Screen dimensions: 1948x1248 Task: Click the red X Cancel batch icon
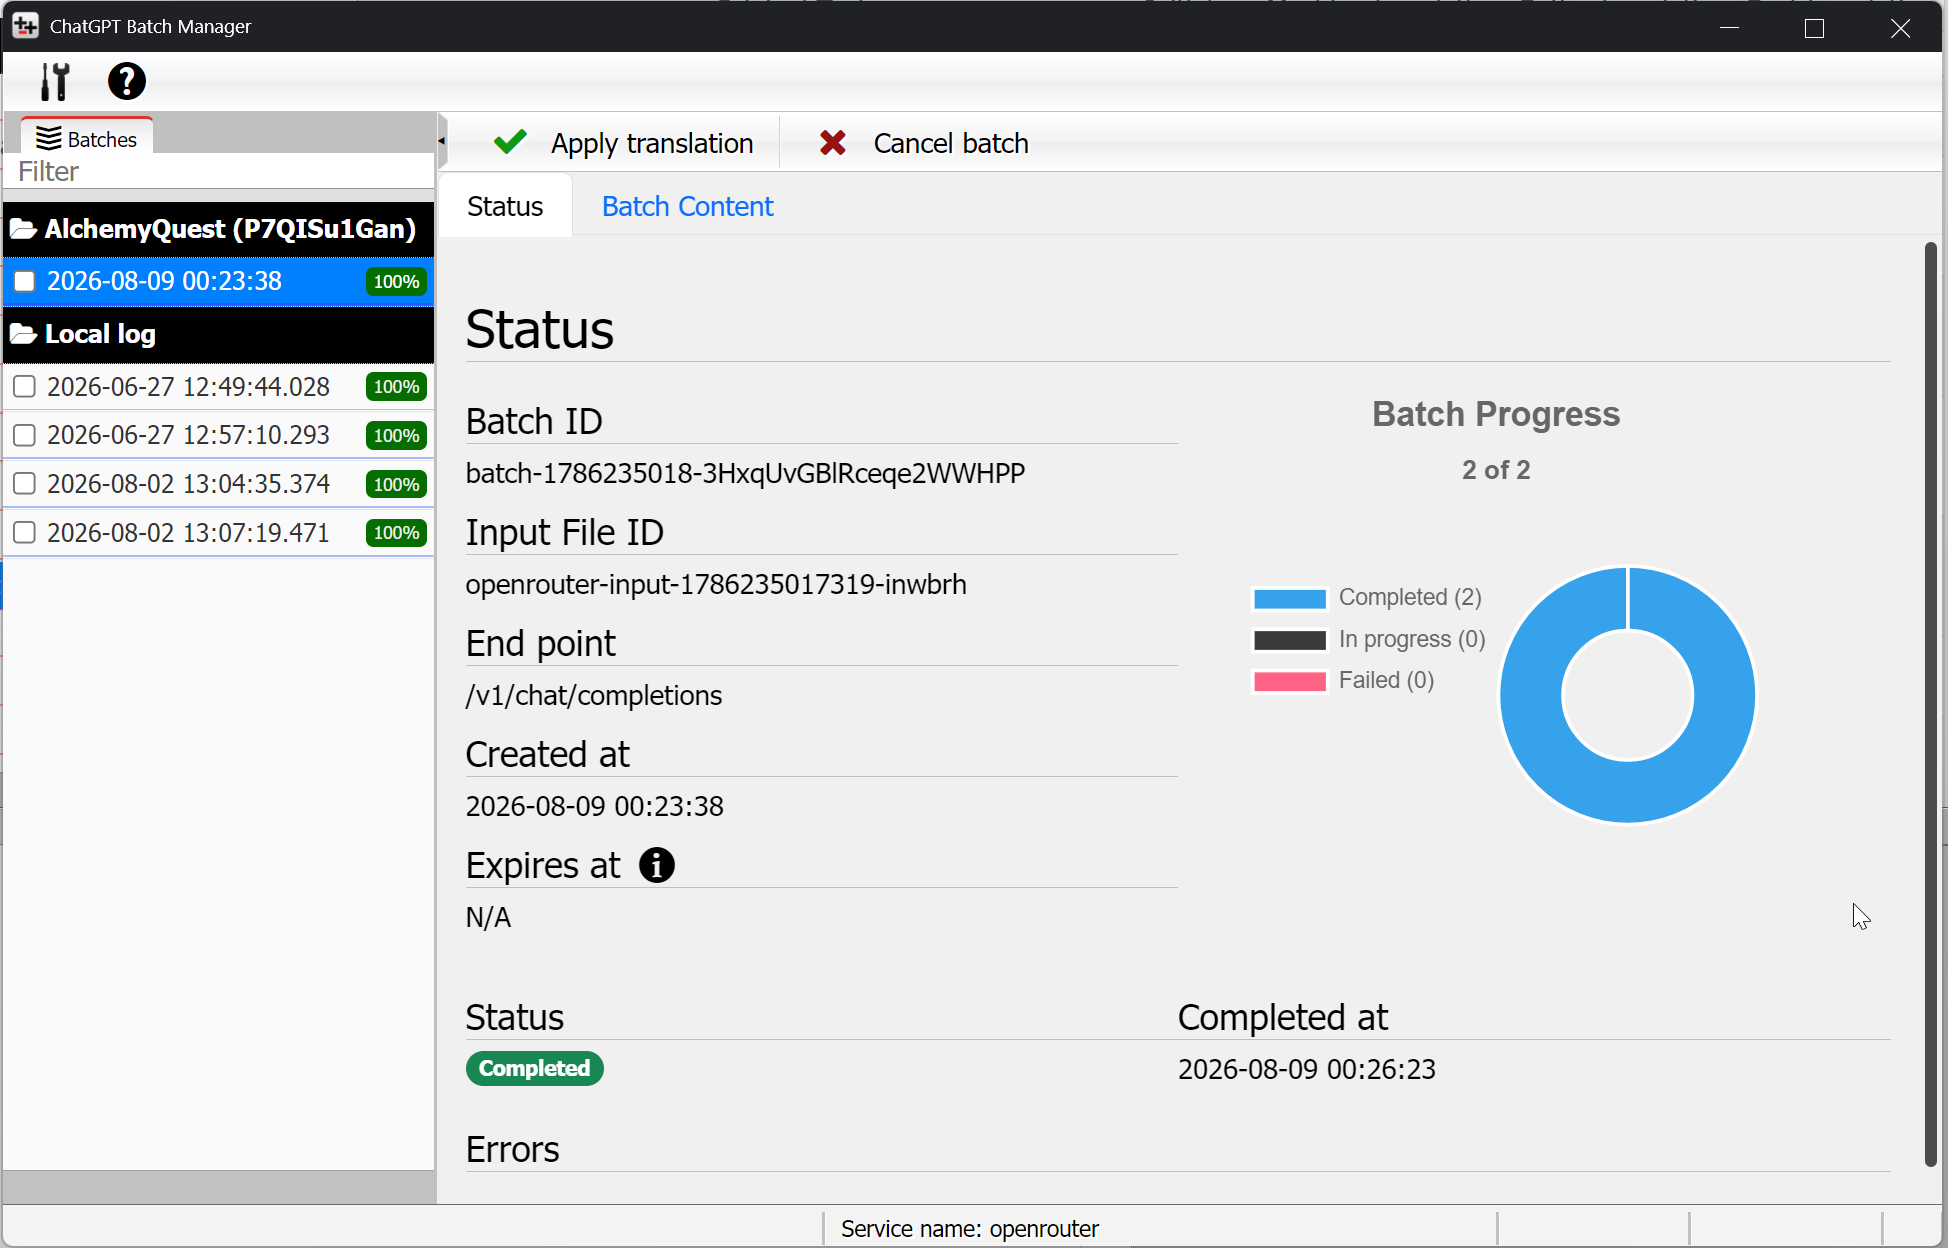[x=832, y=143]
